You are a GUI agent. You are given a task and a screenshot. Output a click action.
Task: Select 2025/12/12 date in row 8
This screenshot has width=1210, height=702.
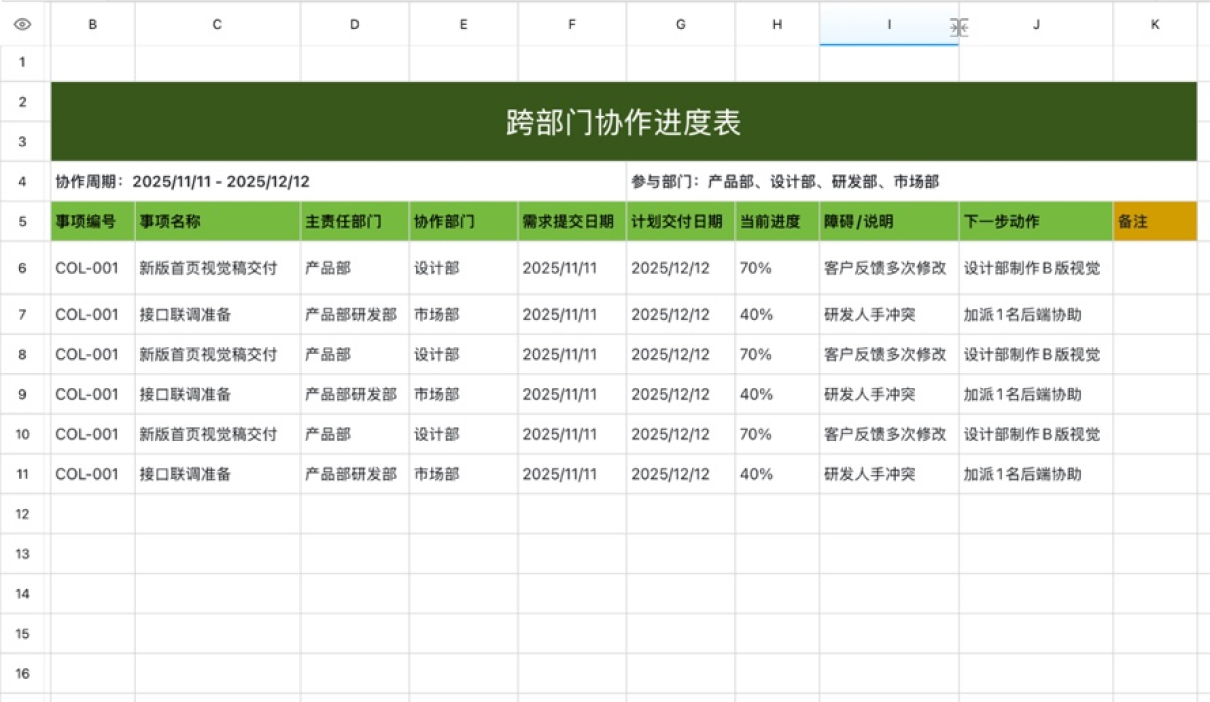point(680,354)
